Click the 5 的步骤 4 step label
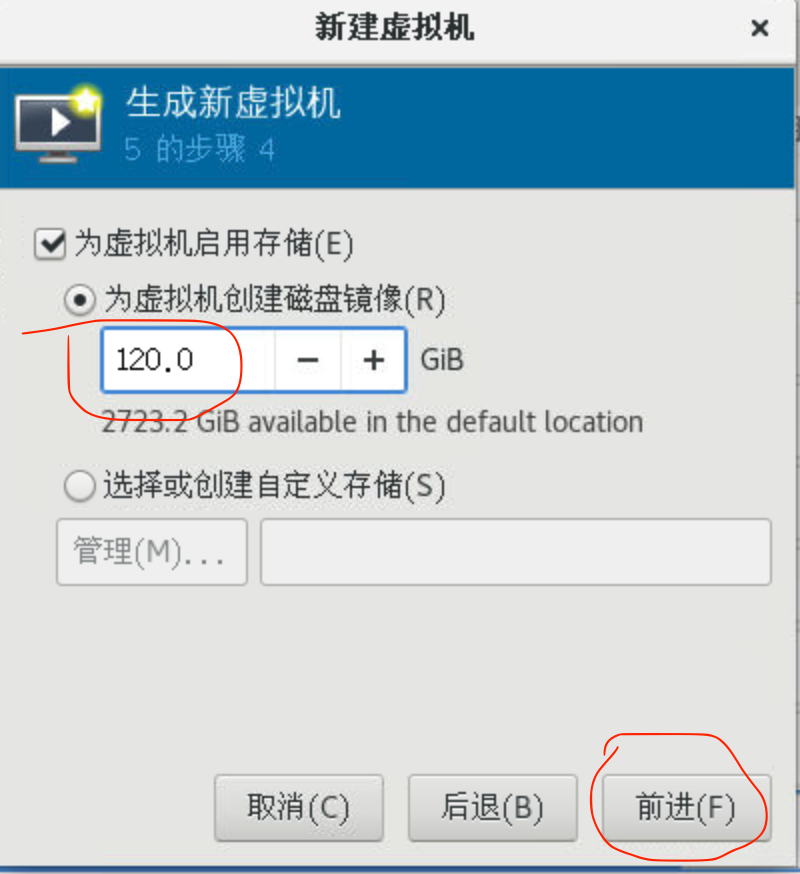Image resolution: width=800 pixels, height=874 pixels. point(200,149)
